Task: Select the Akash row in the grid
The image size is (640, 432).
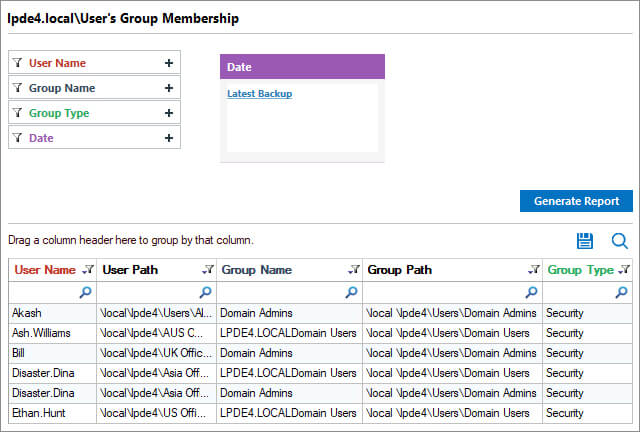Action: (x=320, y=313)
